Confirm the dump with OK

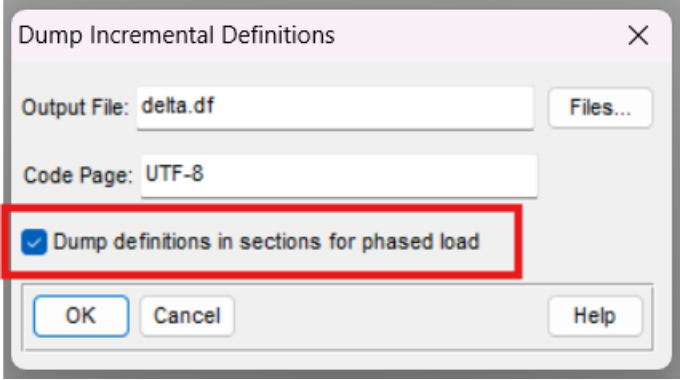coord(81,316)
